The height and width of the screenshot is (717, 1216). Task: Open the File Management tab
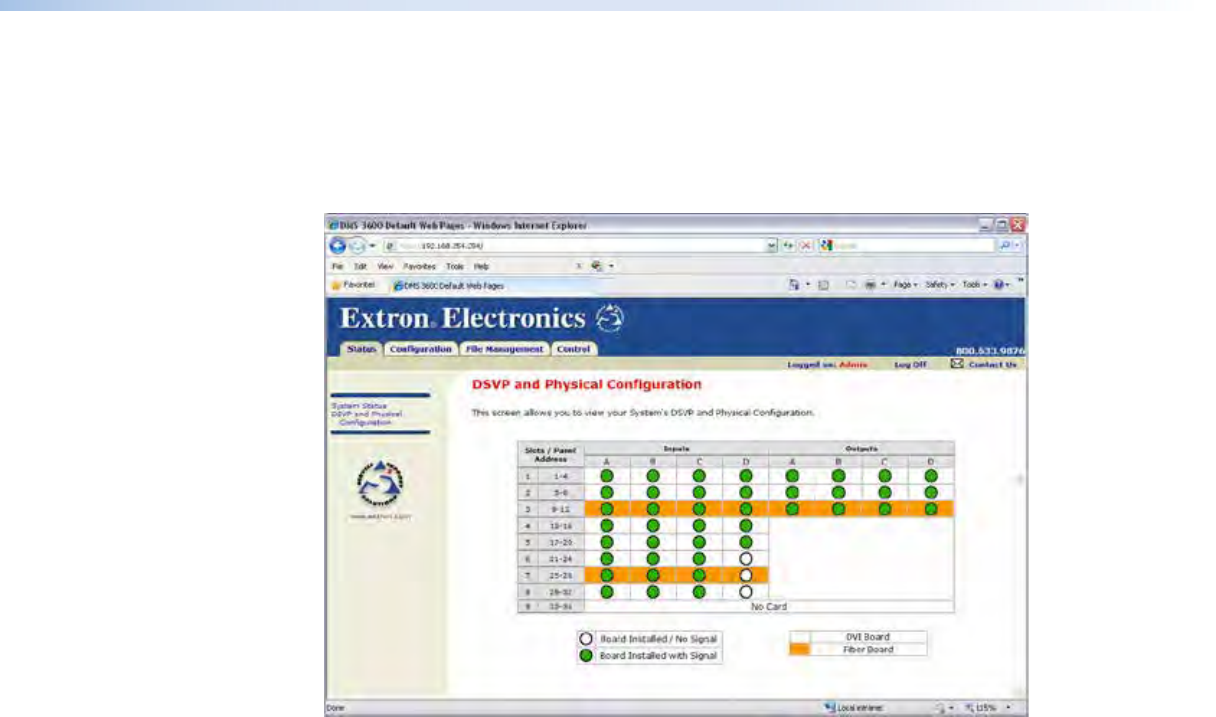tap(505, 349)
